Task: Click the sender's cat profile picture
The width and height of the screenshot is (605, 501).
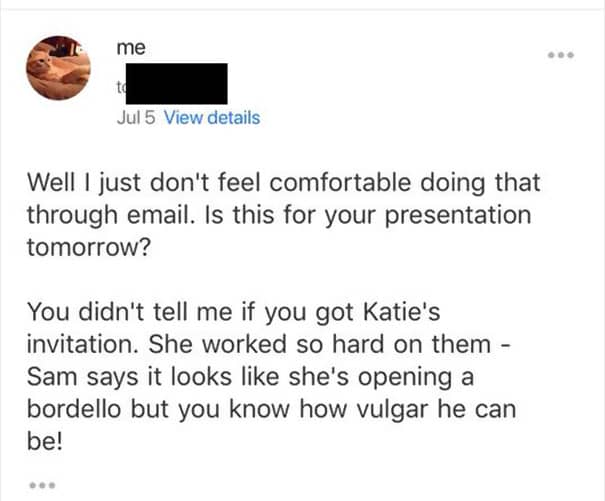Action: (57, 67)
